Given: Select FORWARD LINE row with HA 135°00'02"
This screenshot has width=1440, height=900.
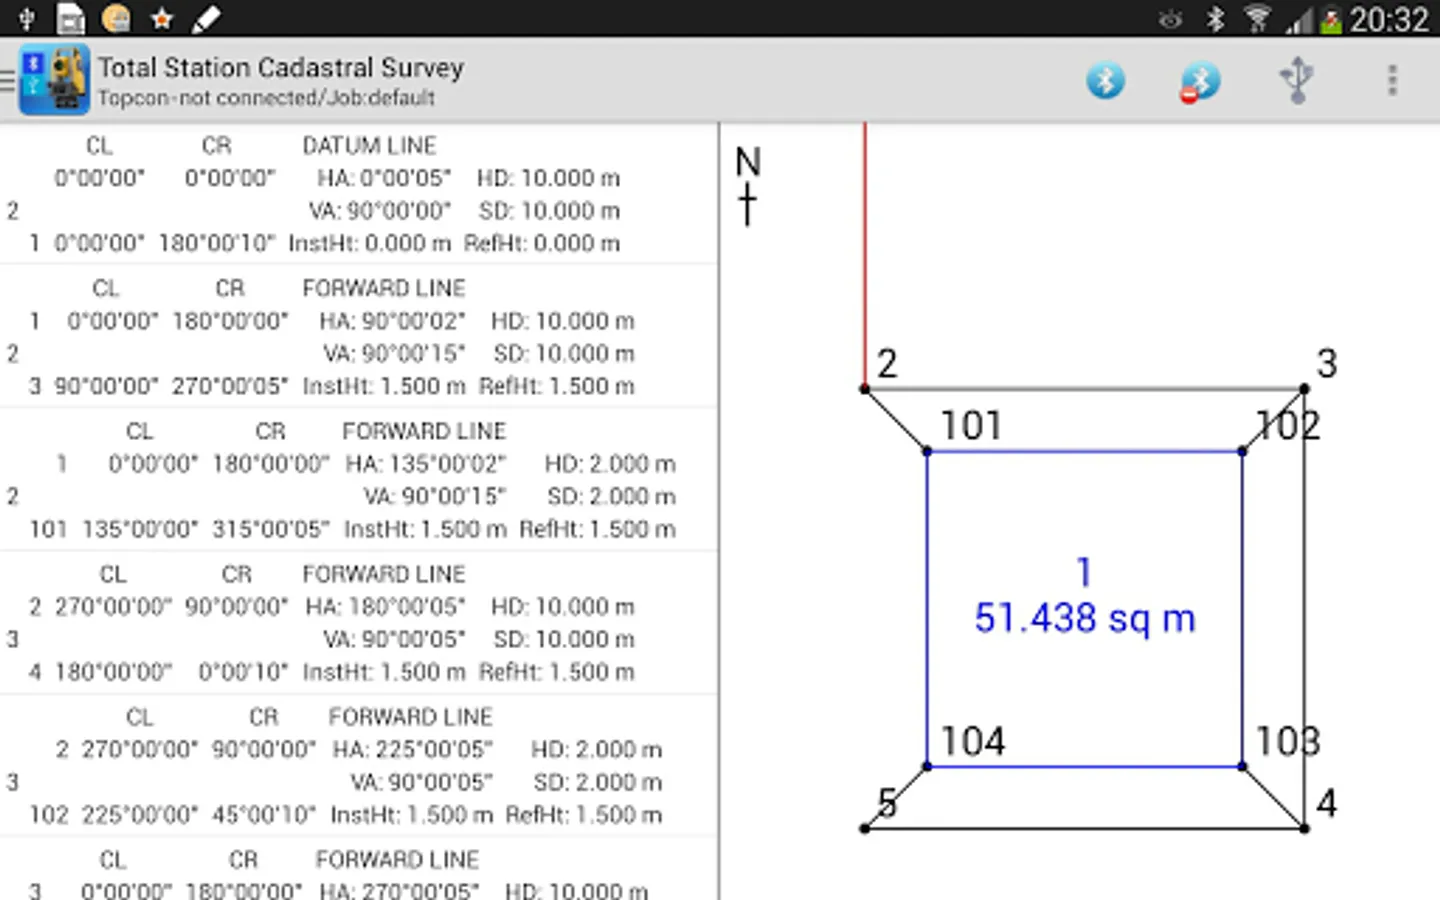Looking at the screenshot, I should coord(358,481).
